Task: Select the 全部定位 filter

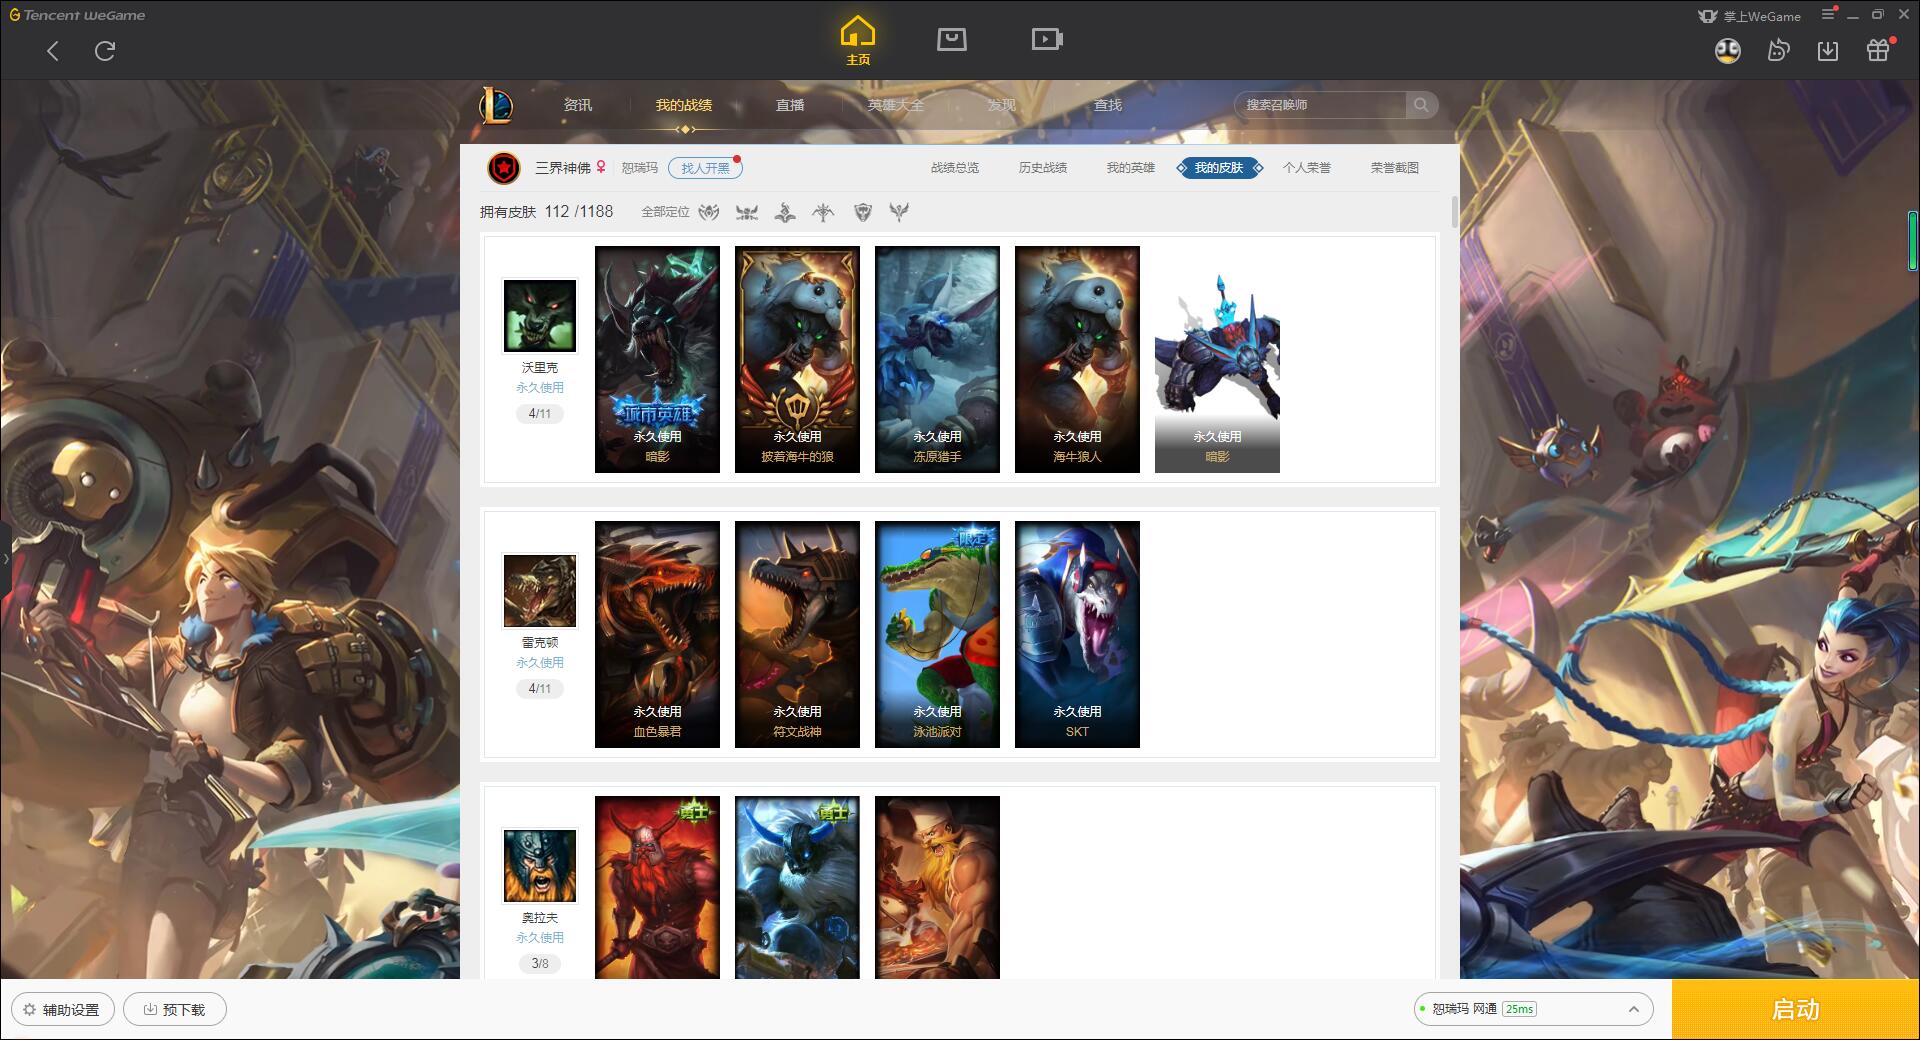Action: tap(665, 212)
